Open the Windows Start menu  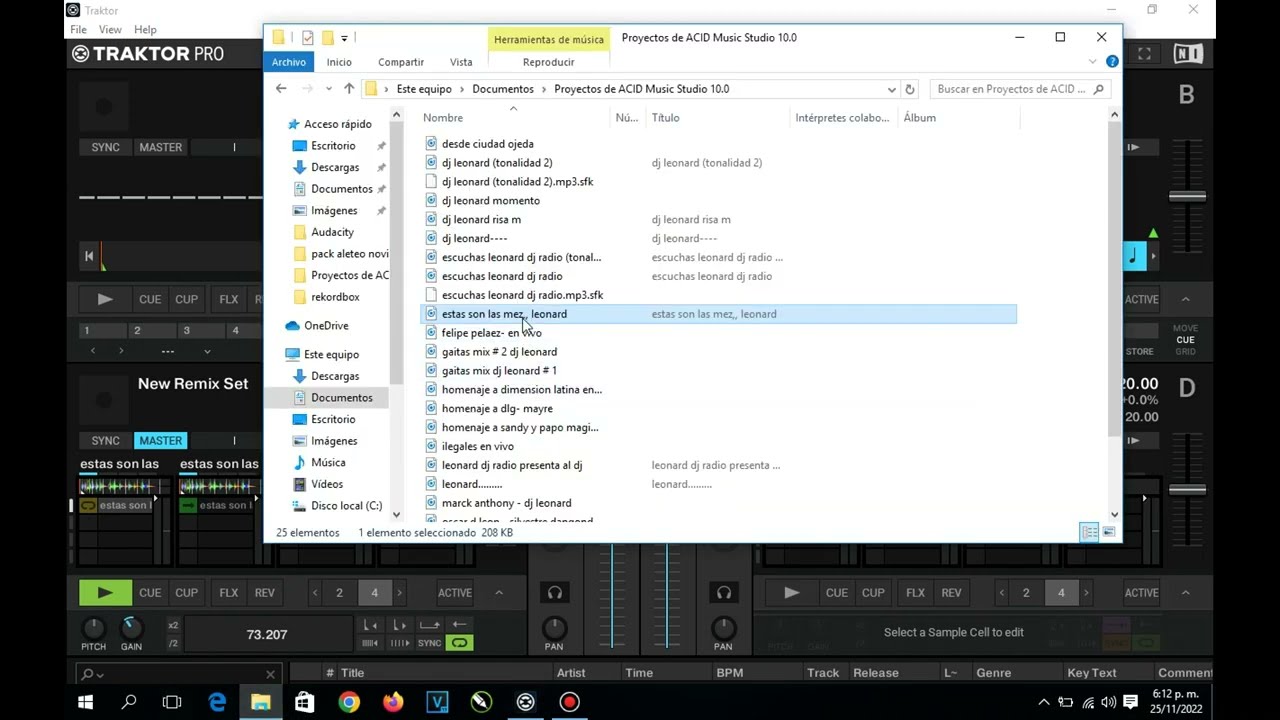tap(85, 702)
